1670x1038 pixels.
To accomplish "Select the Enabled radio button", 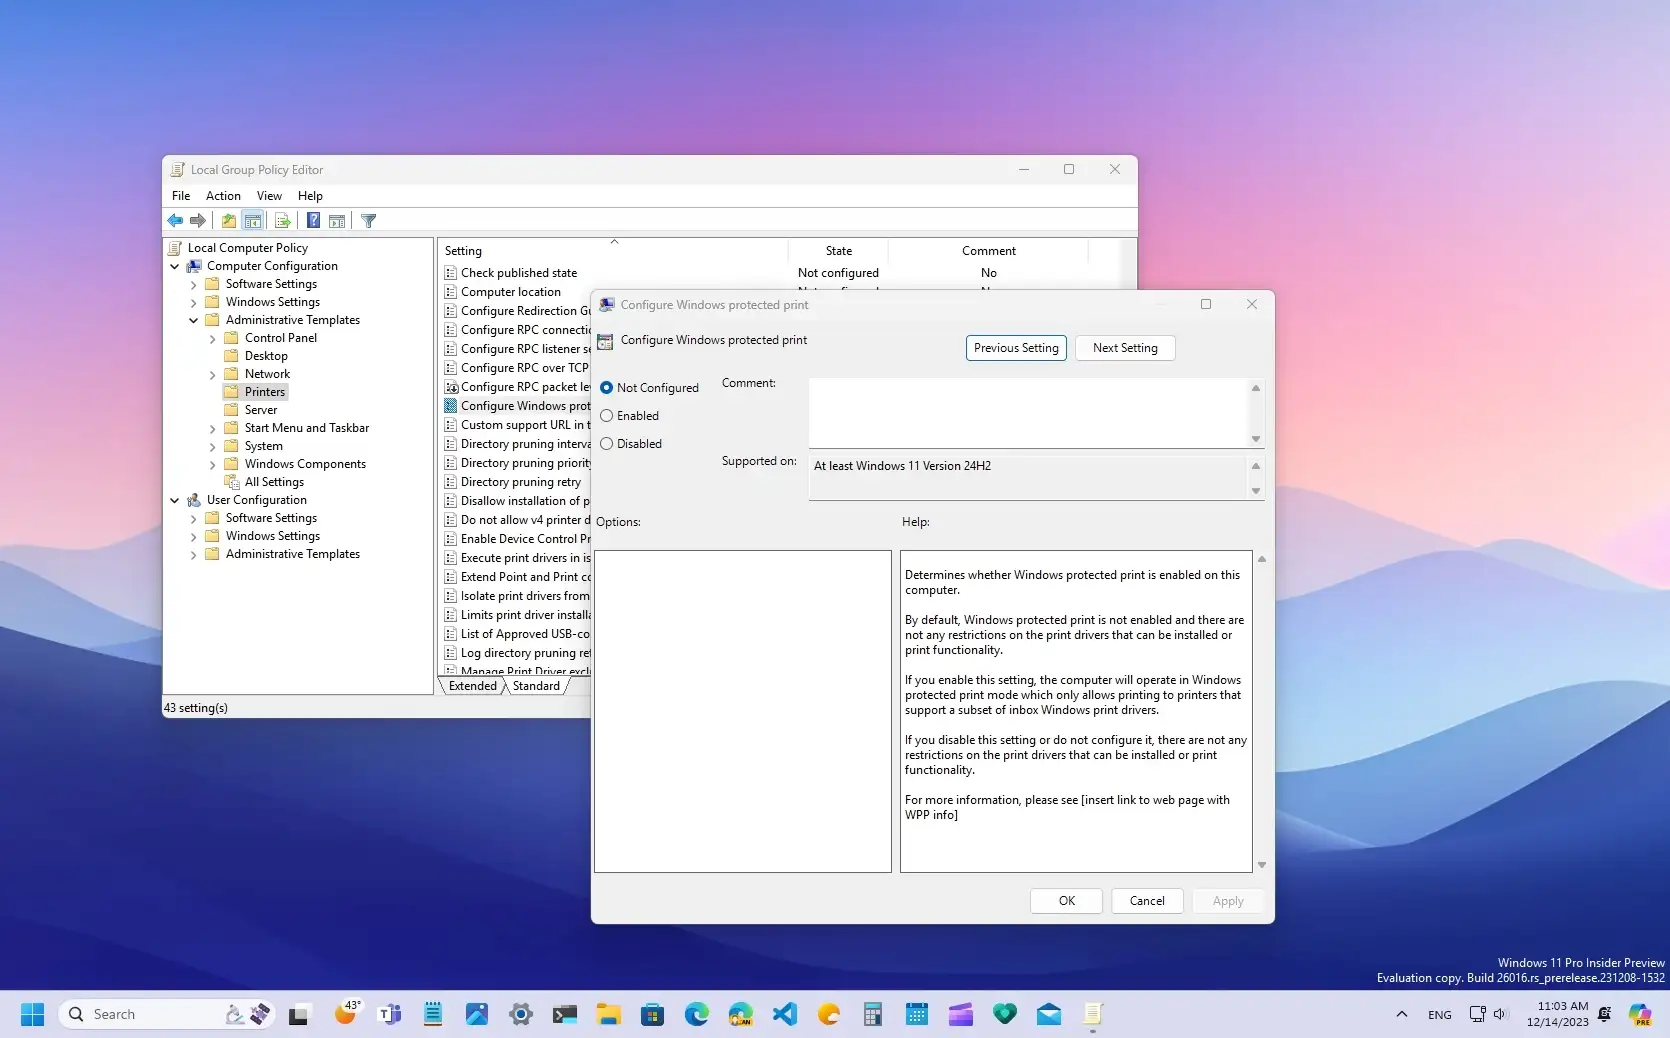I will [x=608, y=416].
